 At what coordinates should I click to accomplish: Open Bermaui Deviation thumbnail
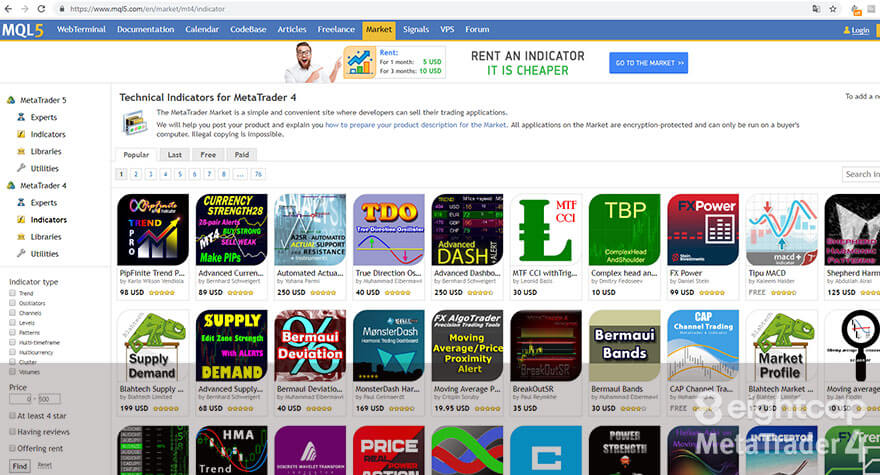pyautogui.click(x=310, y=345)
